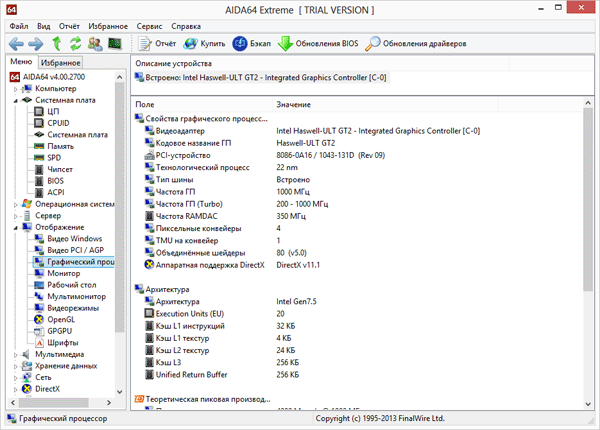Click the Бэкап toolbar button

pos(251,44)
